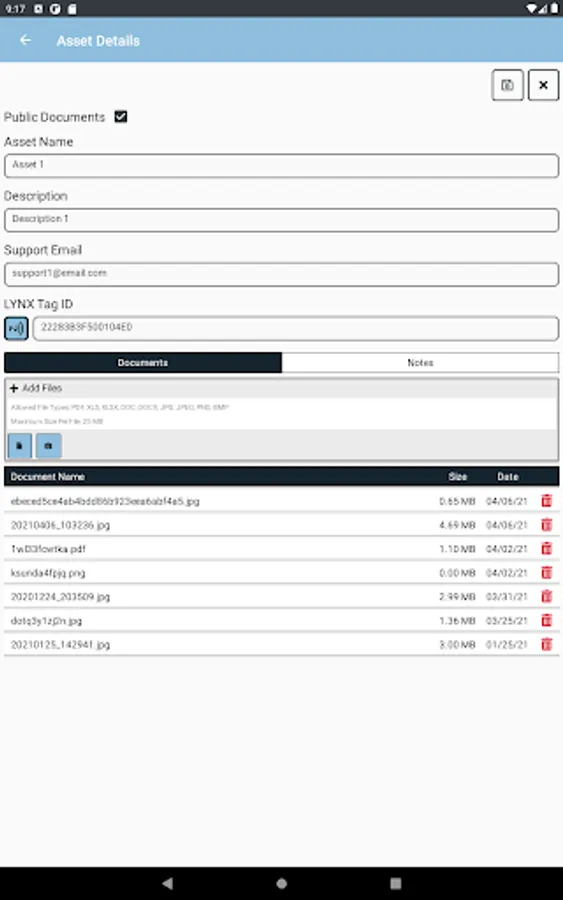
Task: Open the pdf document dated 04/02/21
Action: [48, 549]
